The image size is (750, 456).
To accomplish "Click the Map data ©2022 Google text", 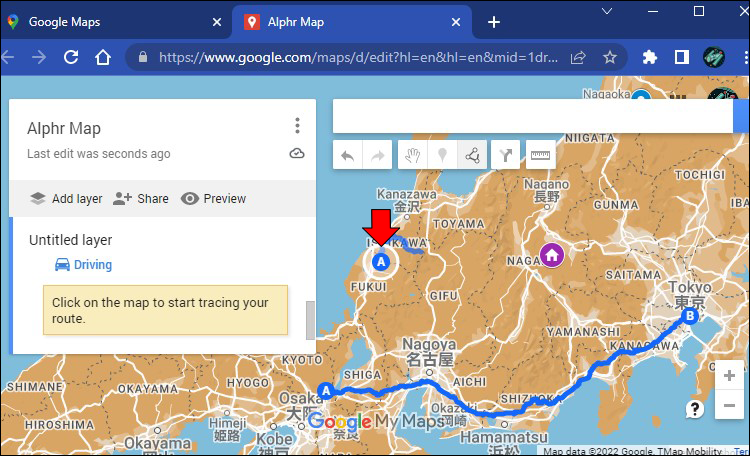I will pos(598,451).
